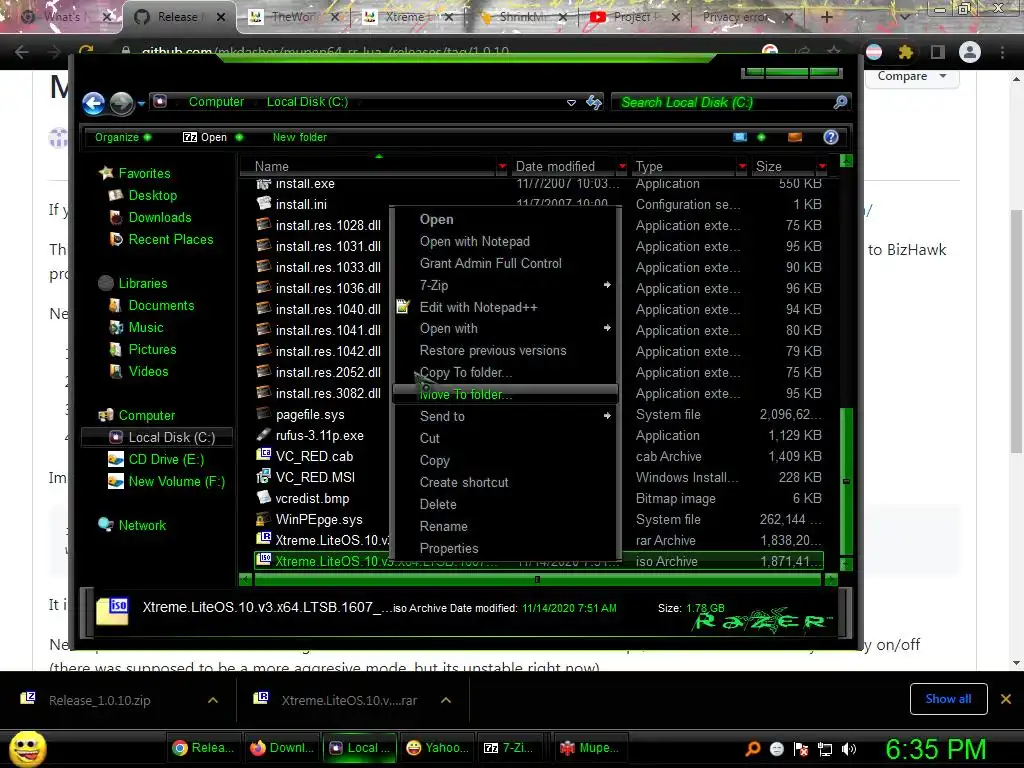1024x768 pixels.
Task: Click the Explorer forward arrow button
Action: coord(121,103)
